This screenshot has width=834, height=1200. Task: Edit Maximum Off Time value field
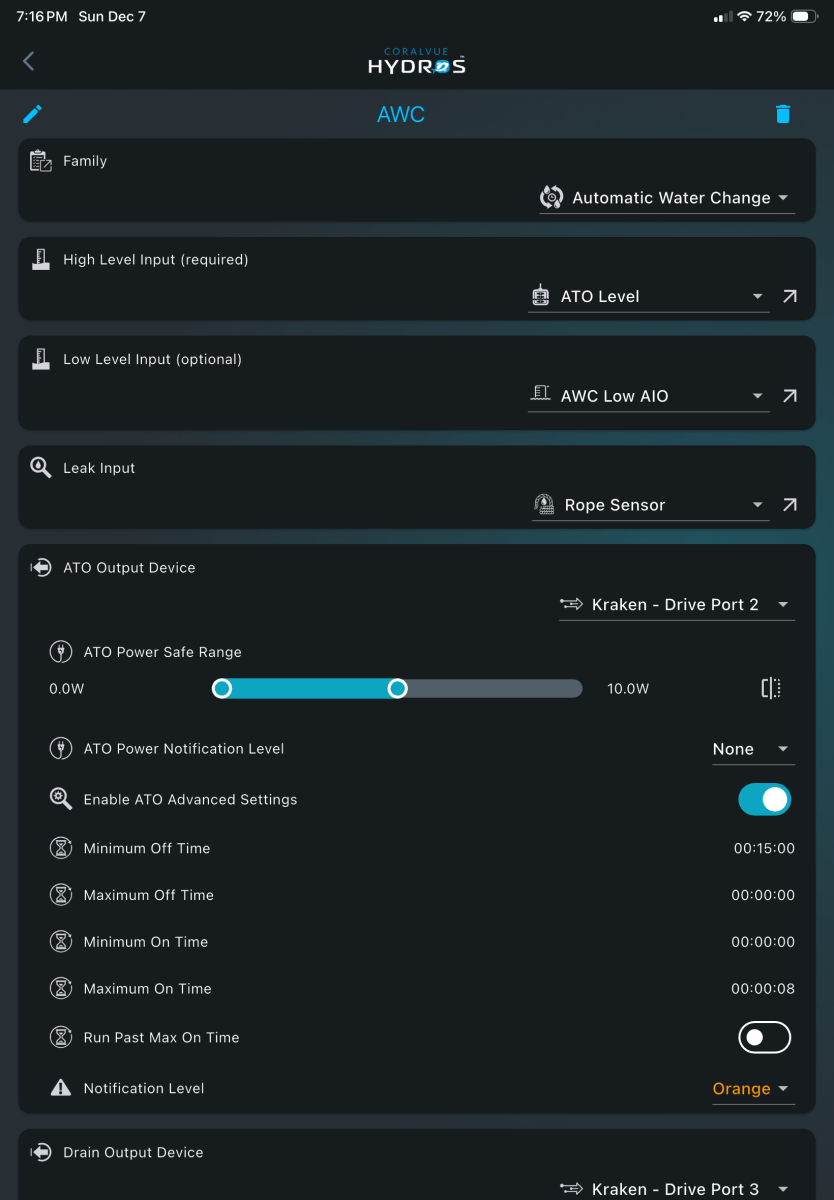coord(764,895)
